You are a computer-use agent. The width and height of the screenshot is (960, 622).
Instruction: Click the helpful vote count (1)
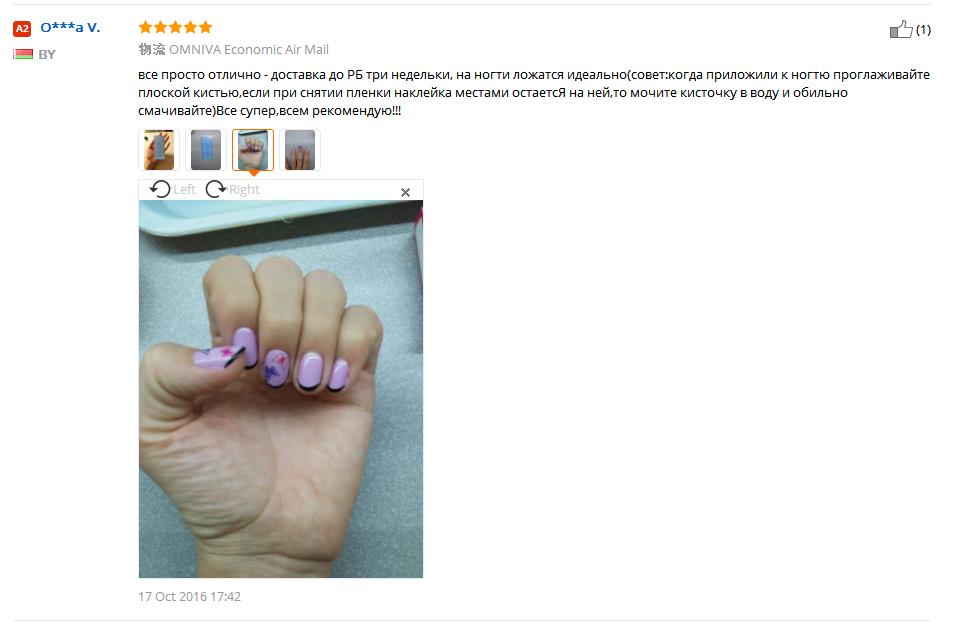[x=923, y=29]
